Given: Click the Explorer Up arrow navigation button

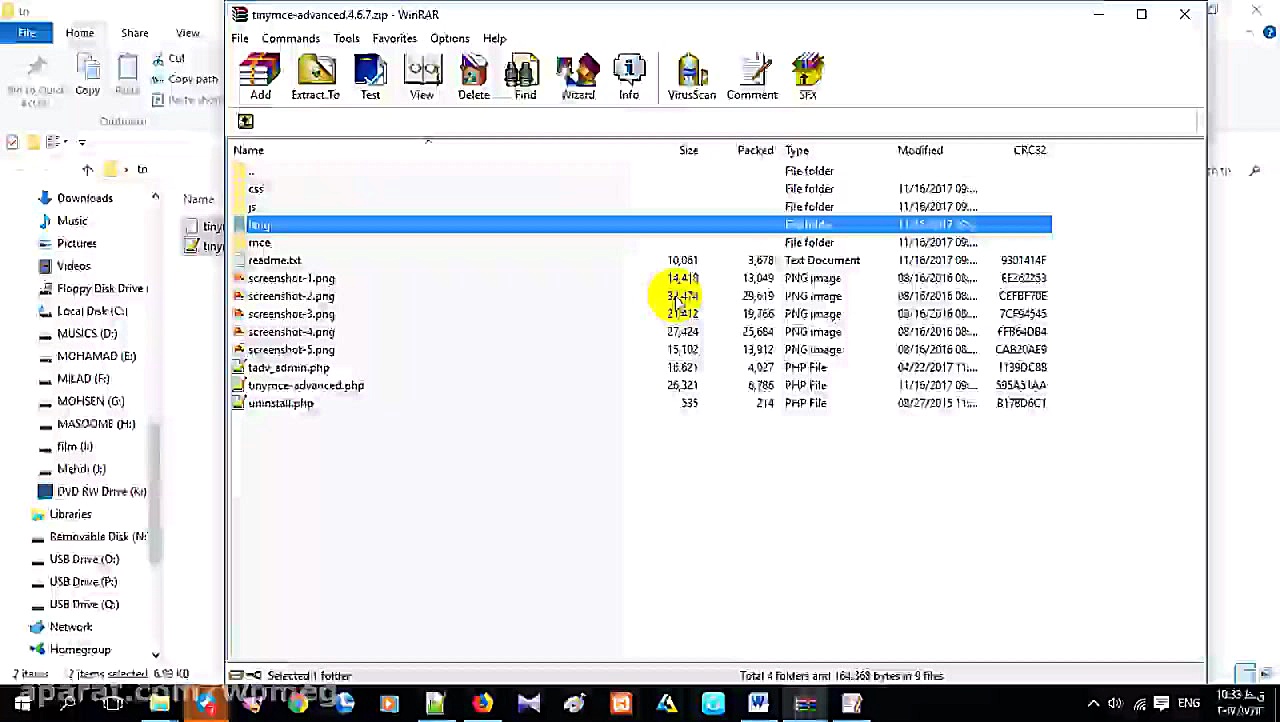Looking at the screenshot, I should 88,170.
